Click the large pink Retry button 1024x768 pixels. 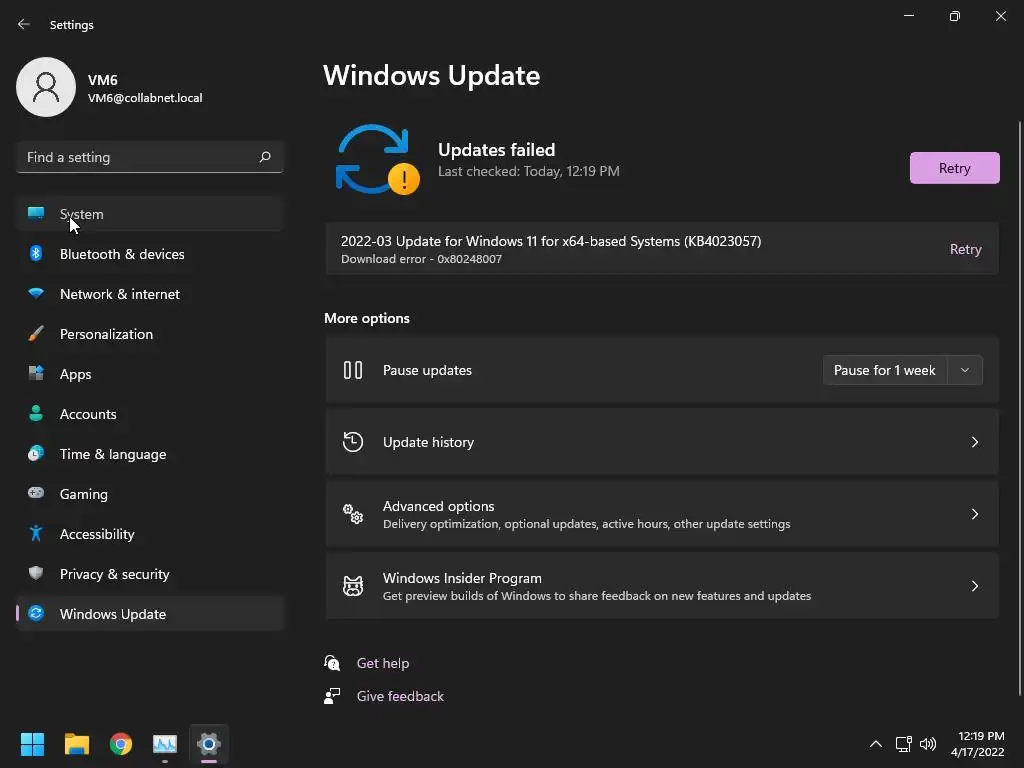pos(954,168)
